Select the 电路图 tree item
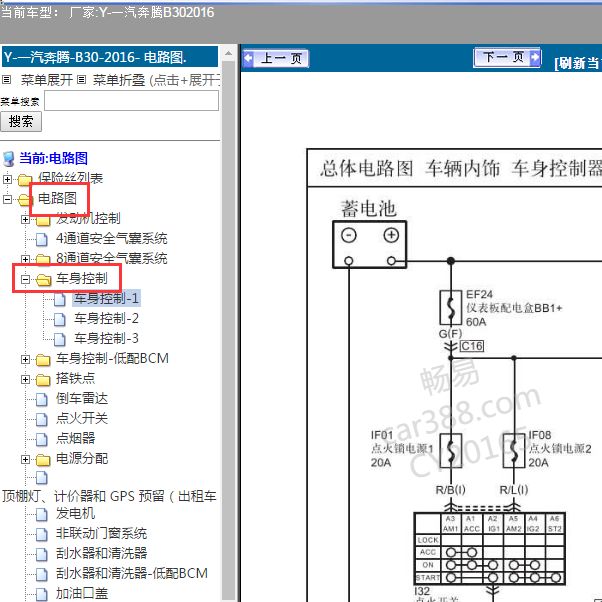This screenshot has width=602, height=602. click(x=57, y=198)
